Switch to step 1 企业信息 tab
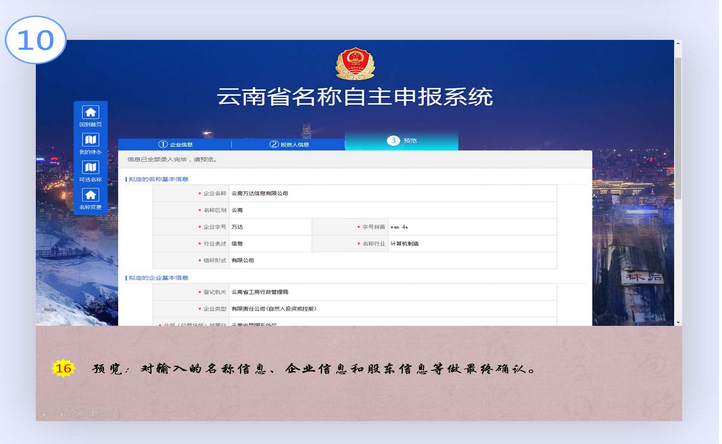This screenshot has width=722, height=444. tap(175, 144)
